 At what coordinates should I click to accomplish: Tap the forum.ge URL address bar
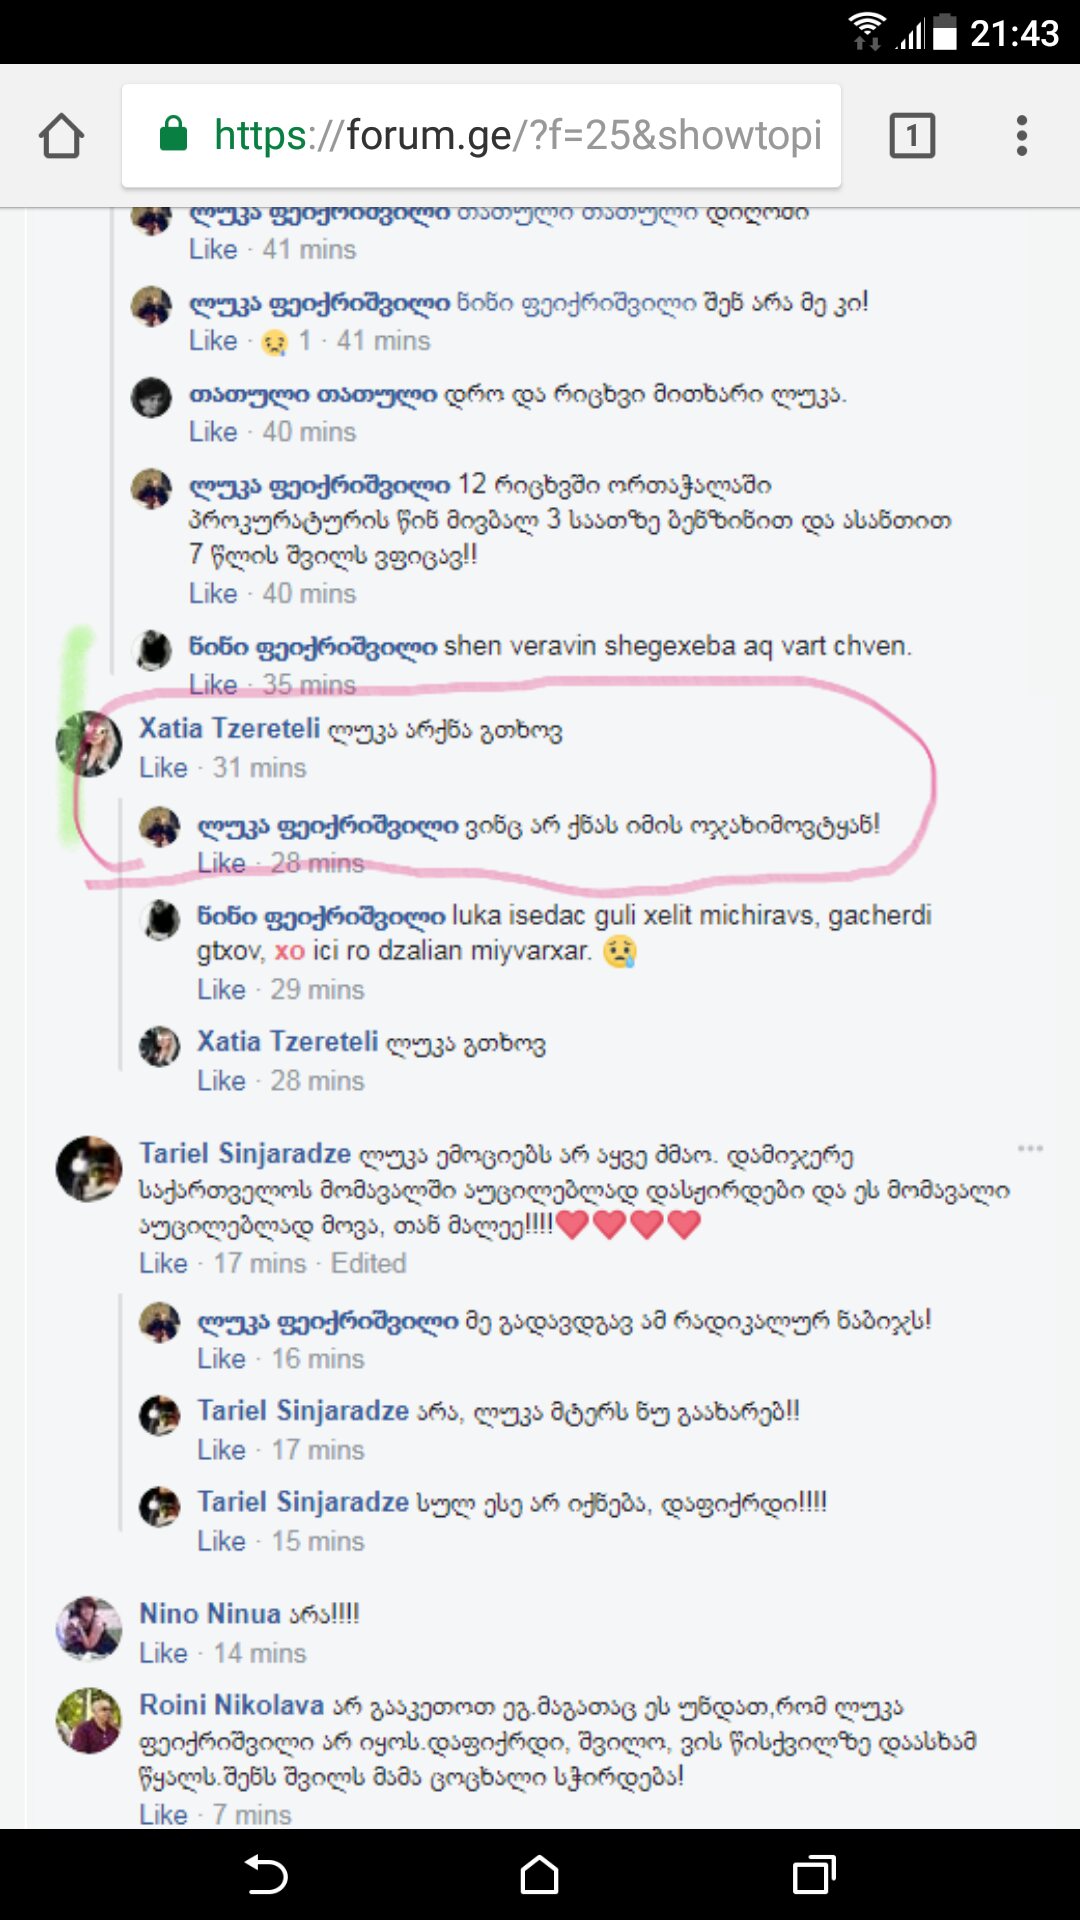tap(481, 136)
